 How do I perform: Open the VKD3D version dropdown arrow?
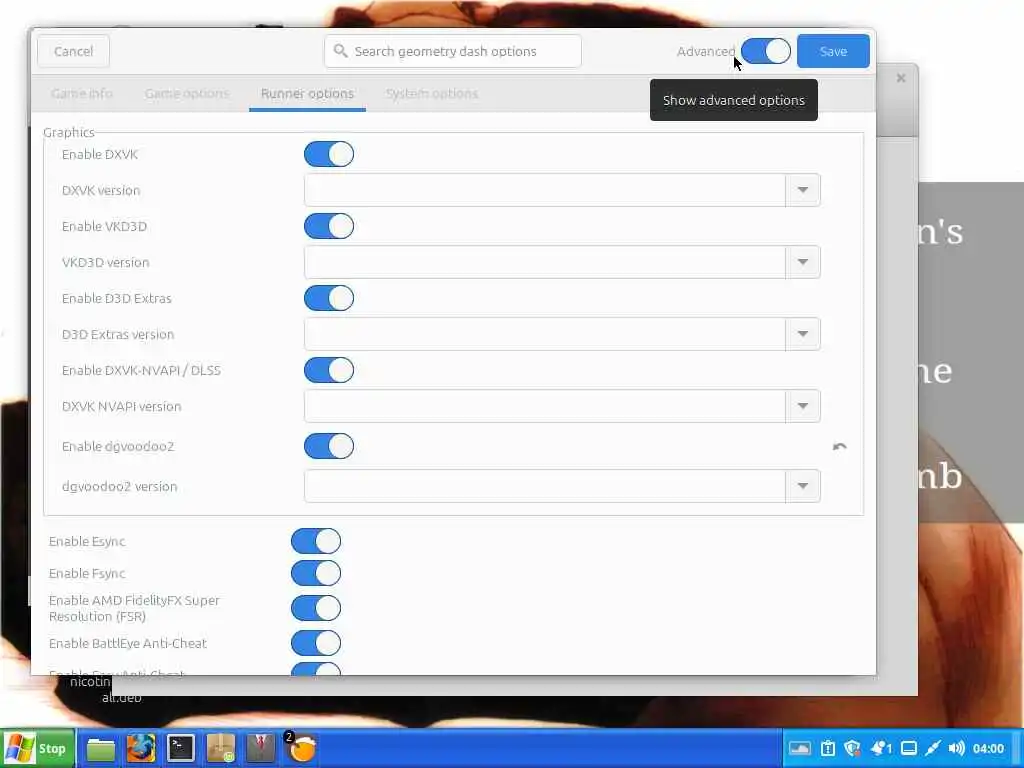803,262
